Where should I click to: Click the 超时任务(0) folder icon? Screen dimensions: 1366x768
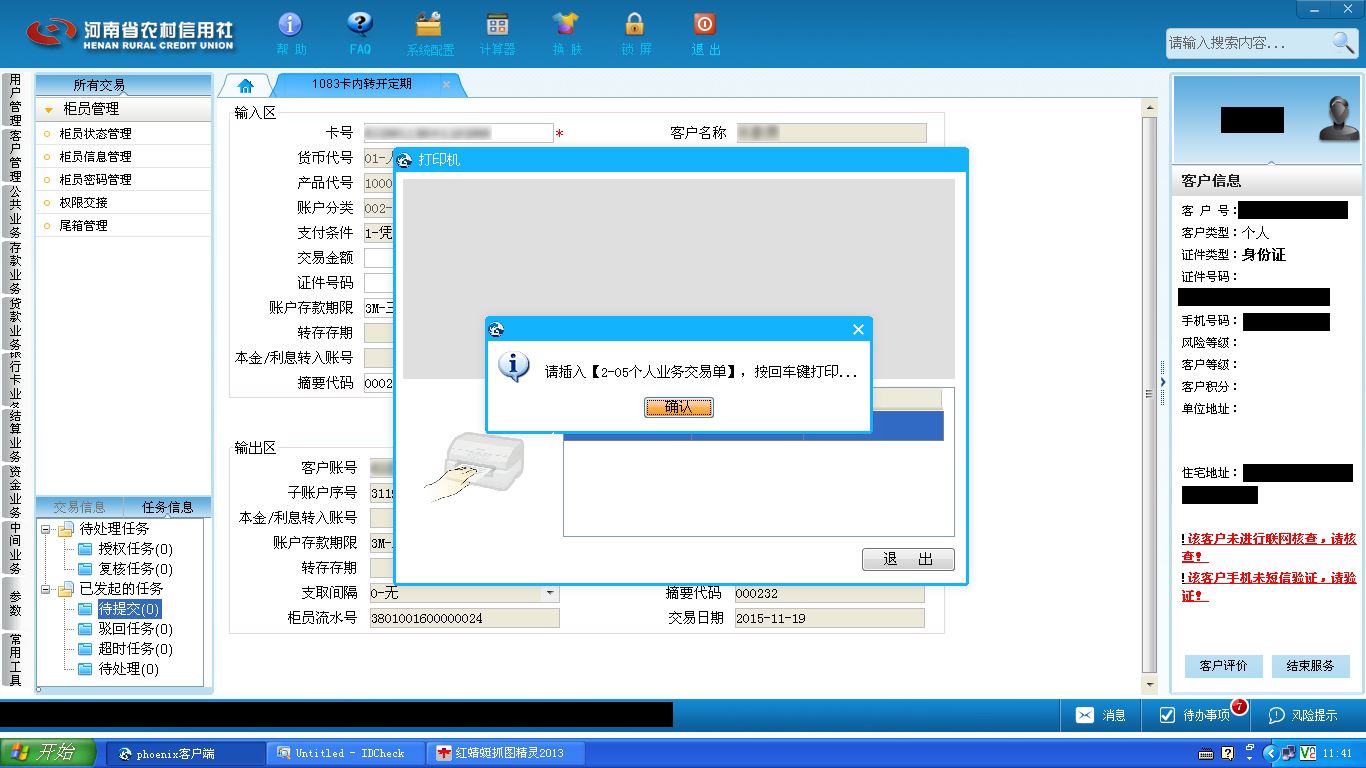pyautogui.click(x=85, y=649)
